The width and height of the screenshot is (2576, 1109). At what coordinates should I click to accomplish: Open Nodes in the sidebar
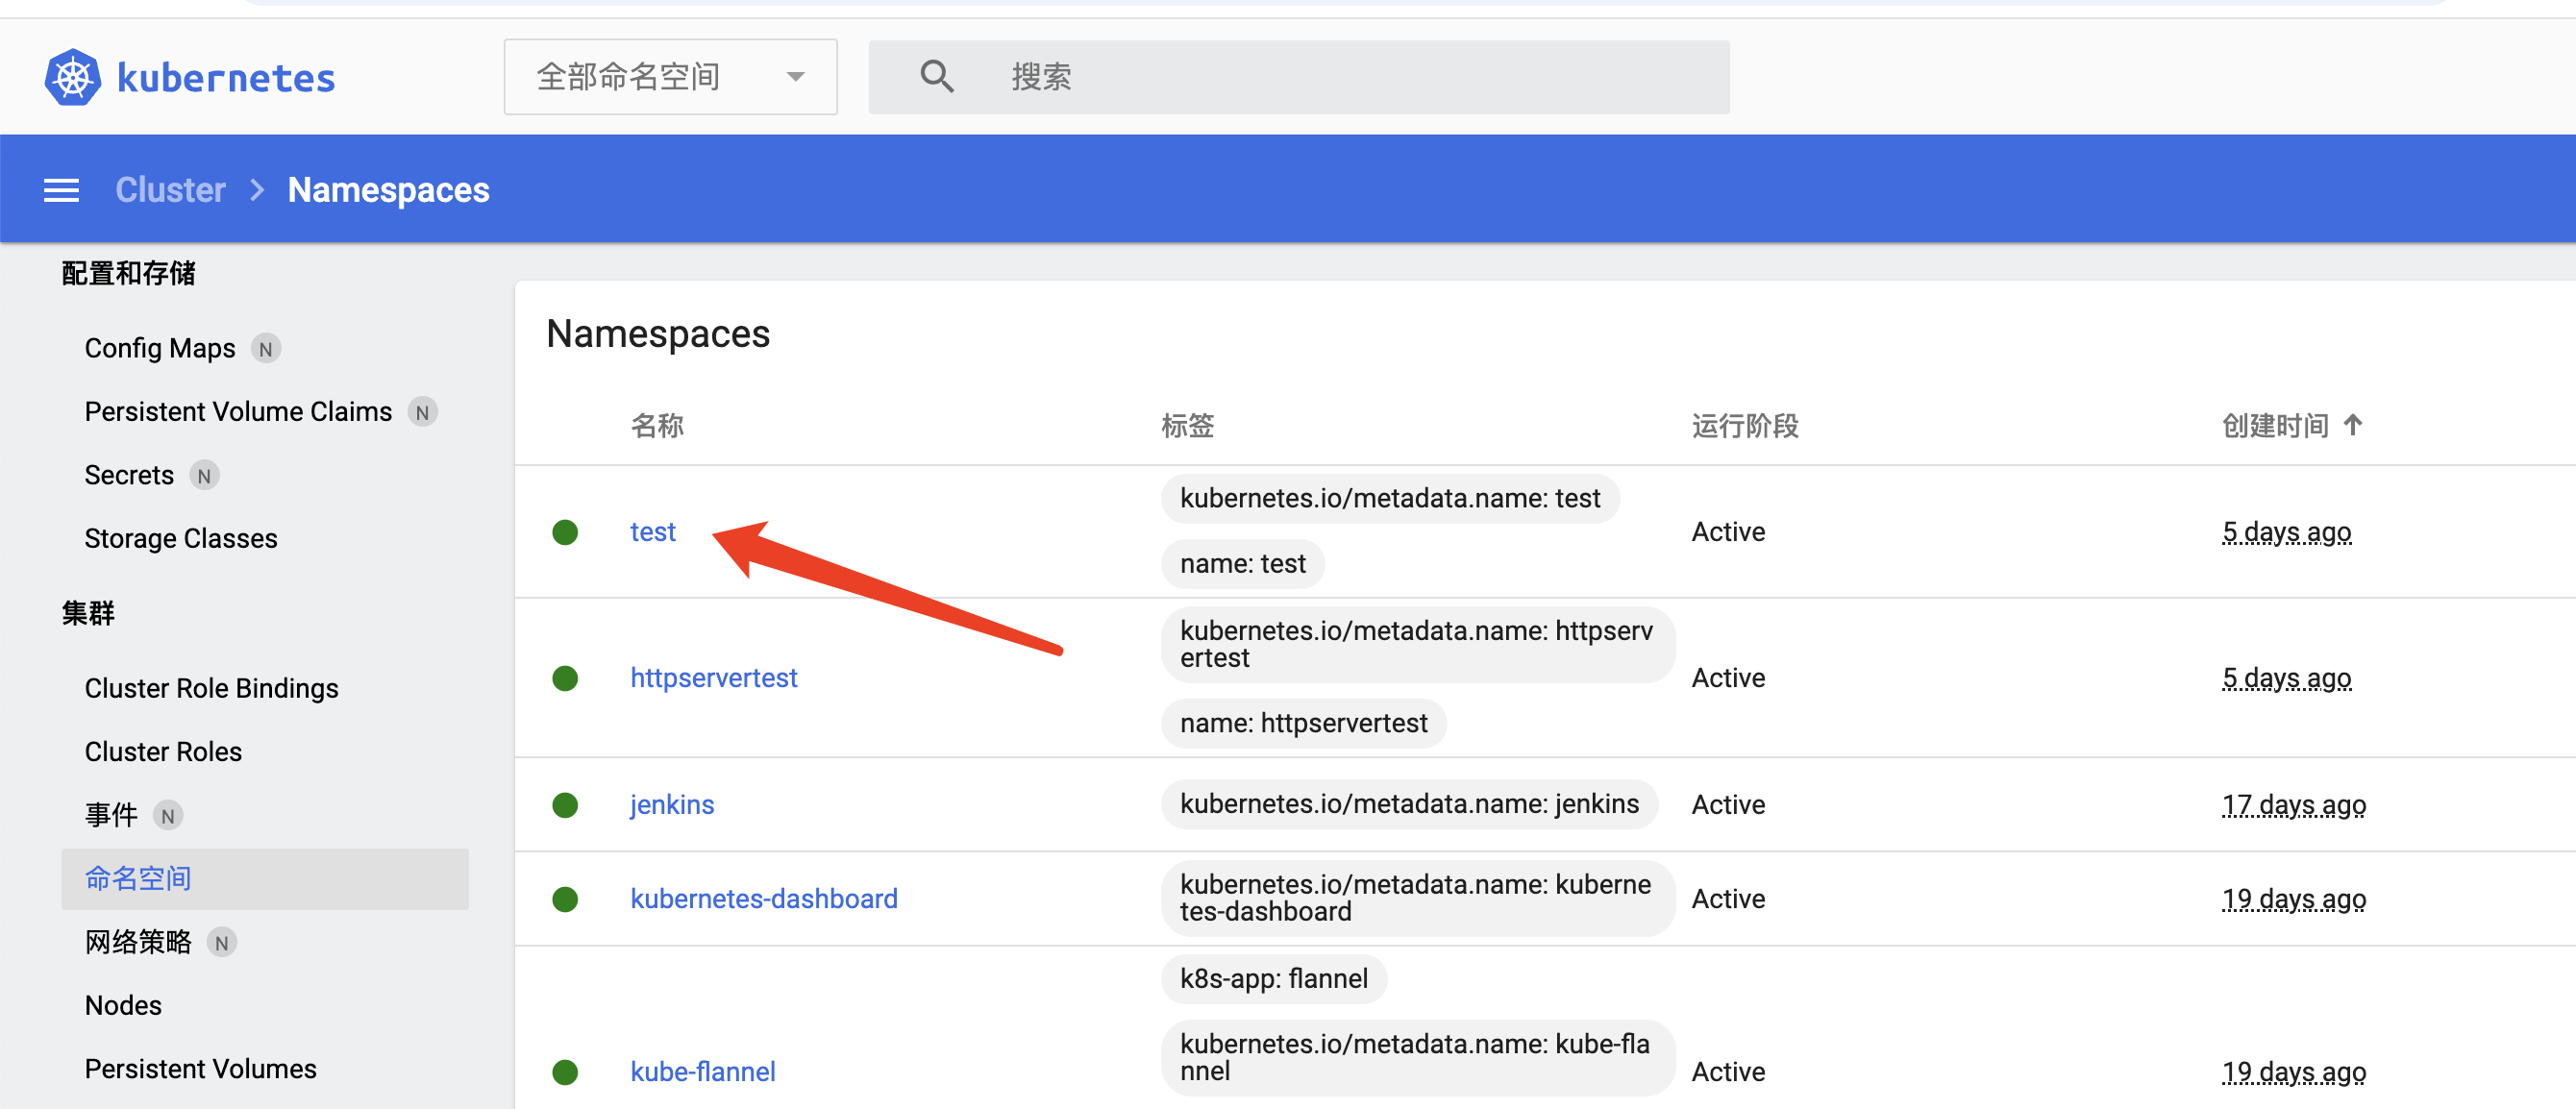(123, 1006)
